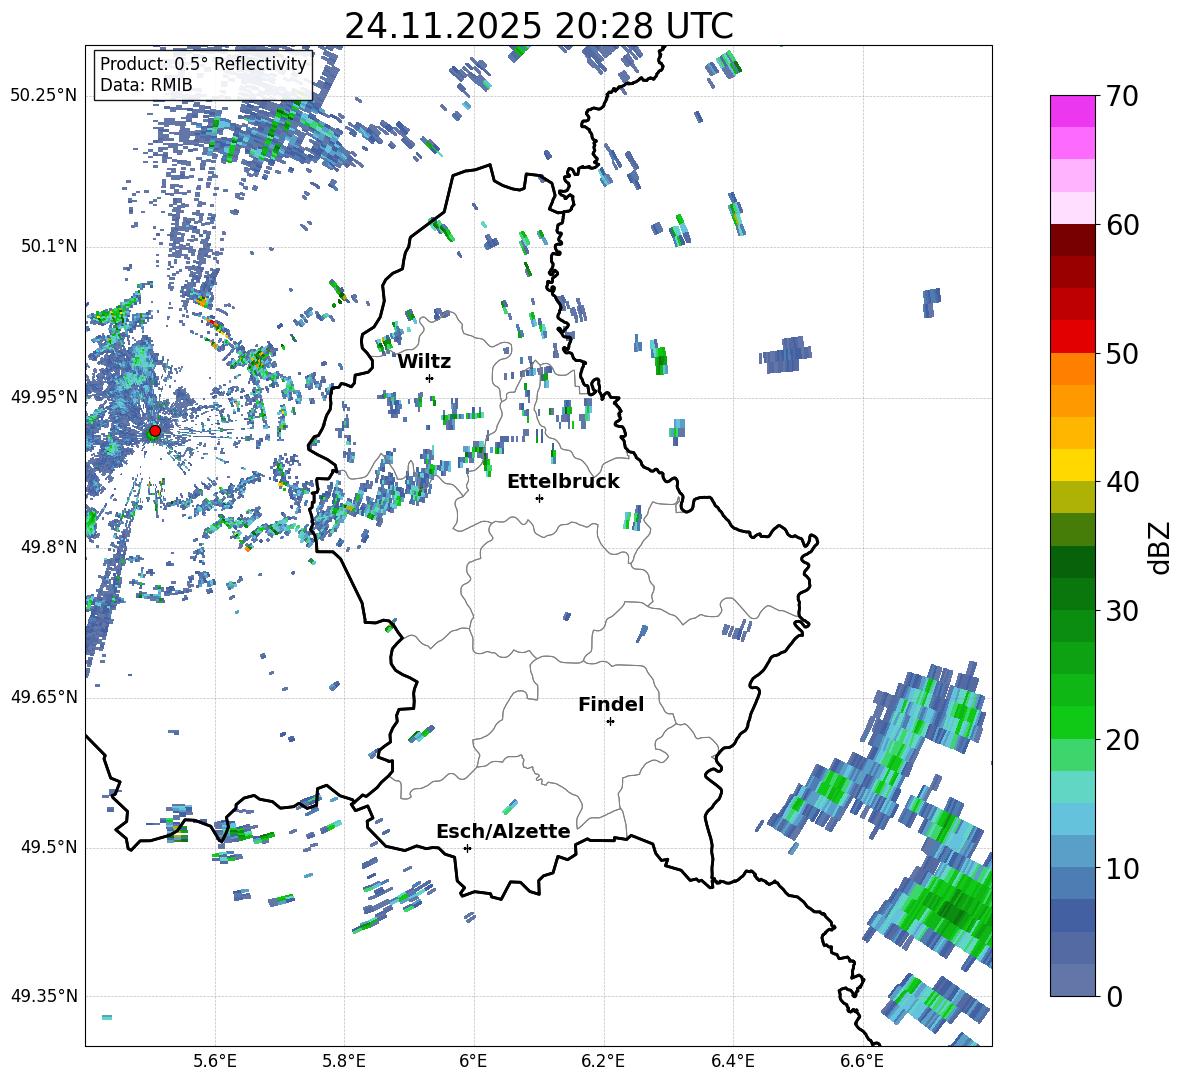
Task: Click latitude label 49.8°N
Action: pyautogui.click(x=48, y=547)
